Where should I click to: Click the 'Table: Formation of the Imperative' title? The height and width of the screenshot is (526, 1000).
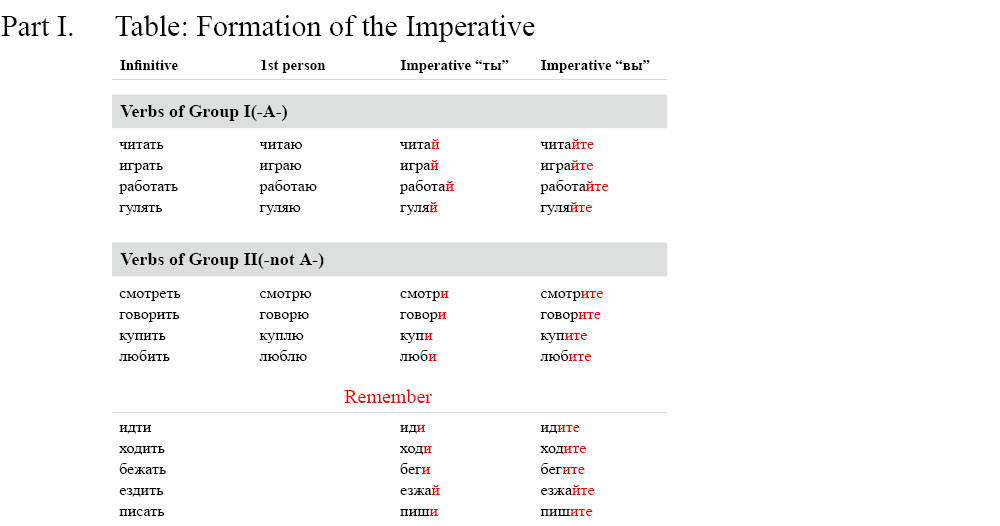click(325, 27)
